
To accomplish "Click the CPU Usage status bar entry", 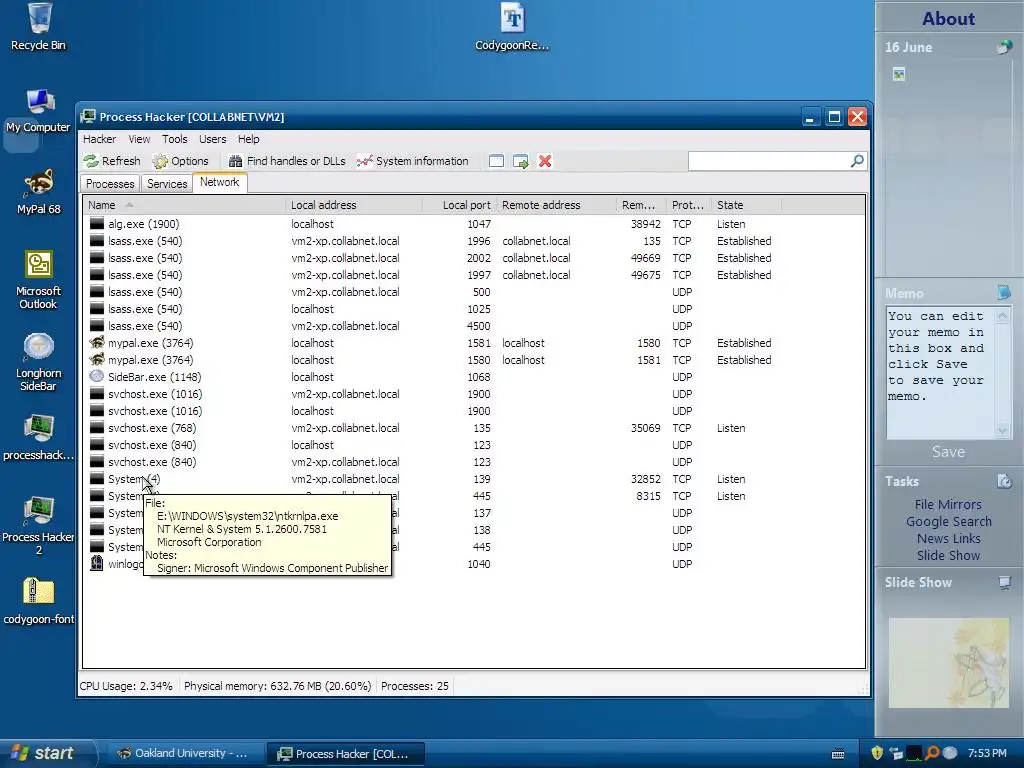I will coord(126,686).
